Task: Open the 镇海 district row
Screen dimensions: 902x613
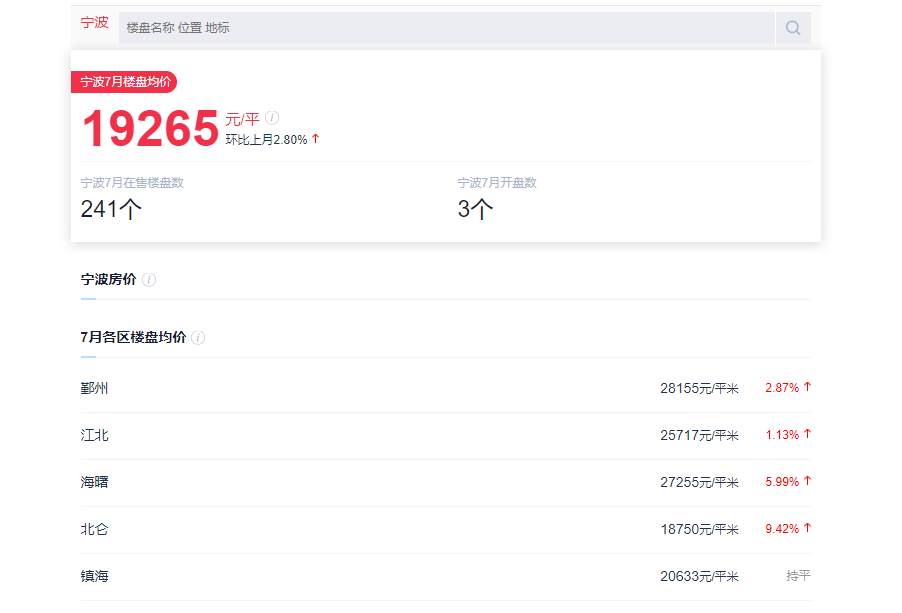Action: click(x=446, y=577)
